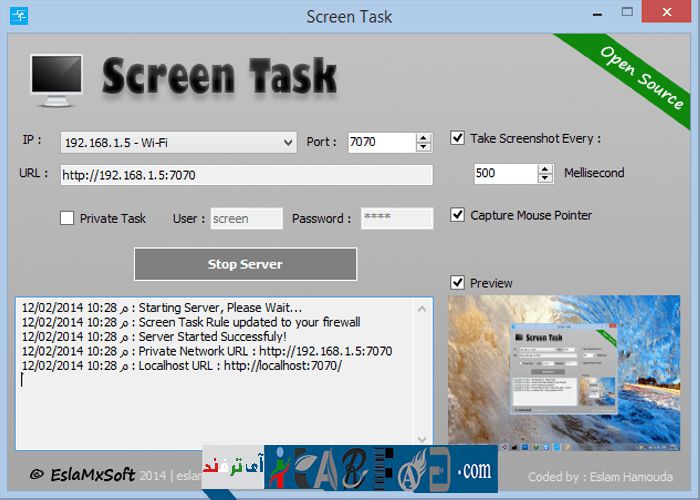
Task: Enable the Private Task checkbox
Action: click(67, 218)
